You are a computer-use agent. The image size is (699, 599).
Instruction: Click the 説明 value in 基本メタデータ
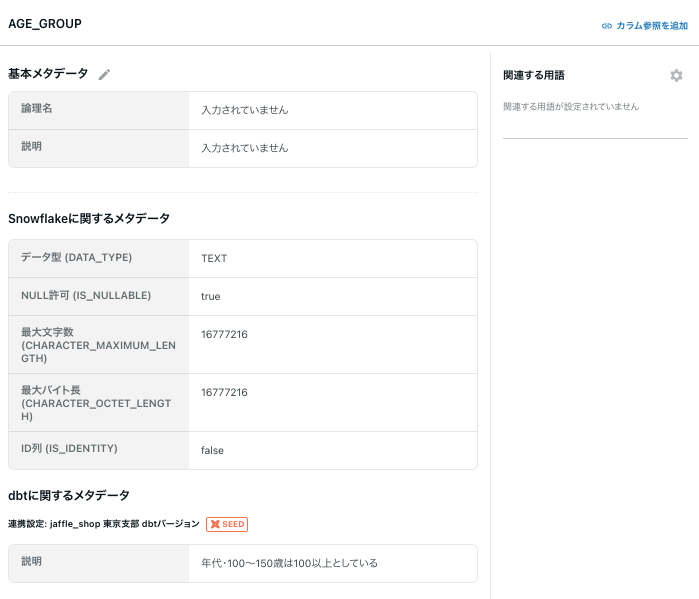coord(245,148)
